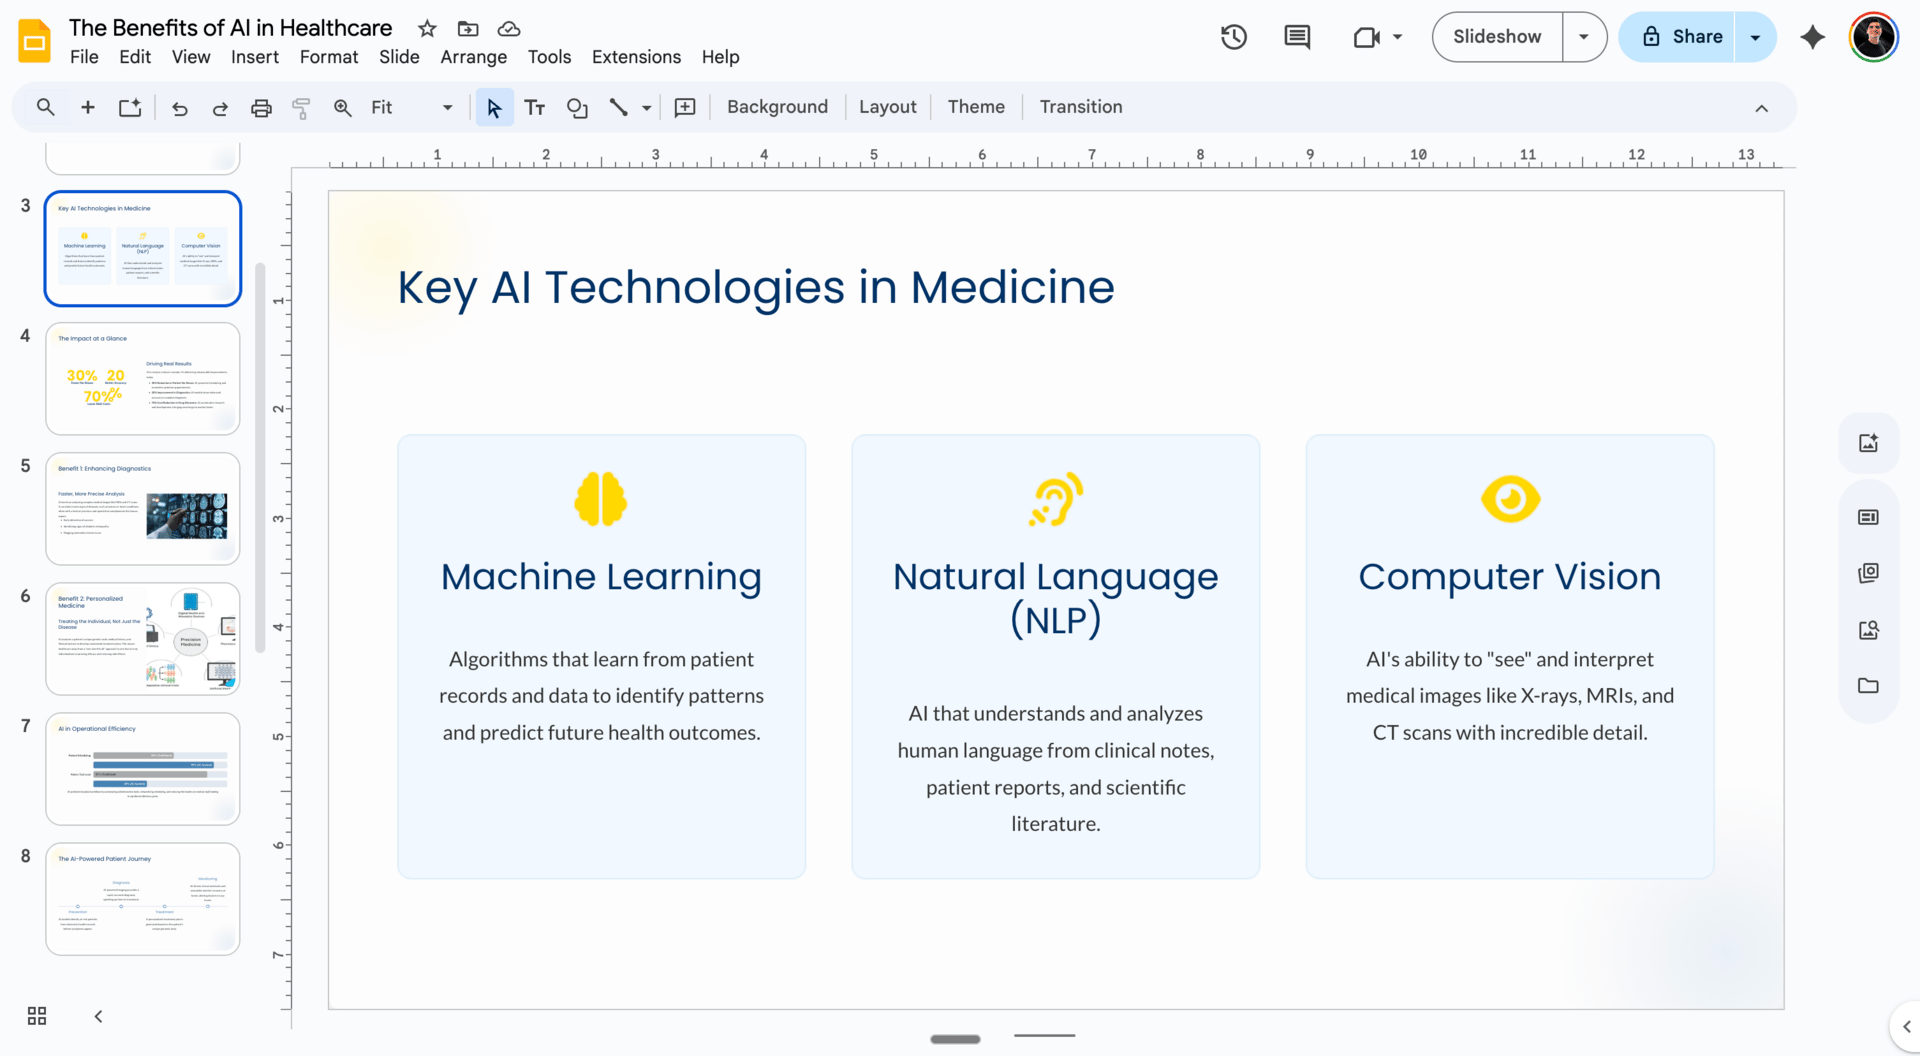Open the Fit zoom level dropdown
The height and width of the screenshot is (1056, 1920).
click(412, 107)
